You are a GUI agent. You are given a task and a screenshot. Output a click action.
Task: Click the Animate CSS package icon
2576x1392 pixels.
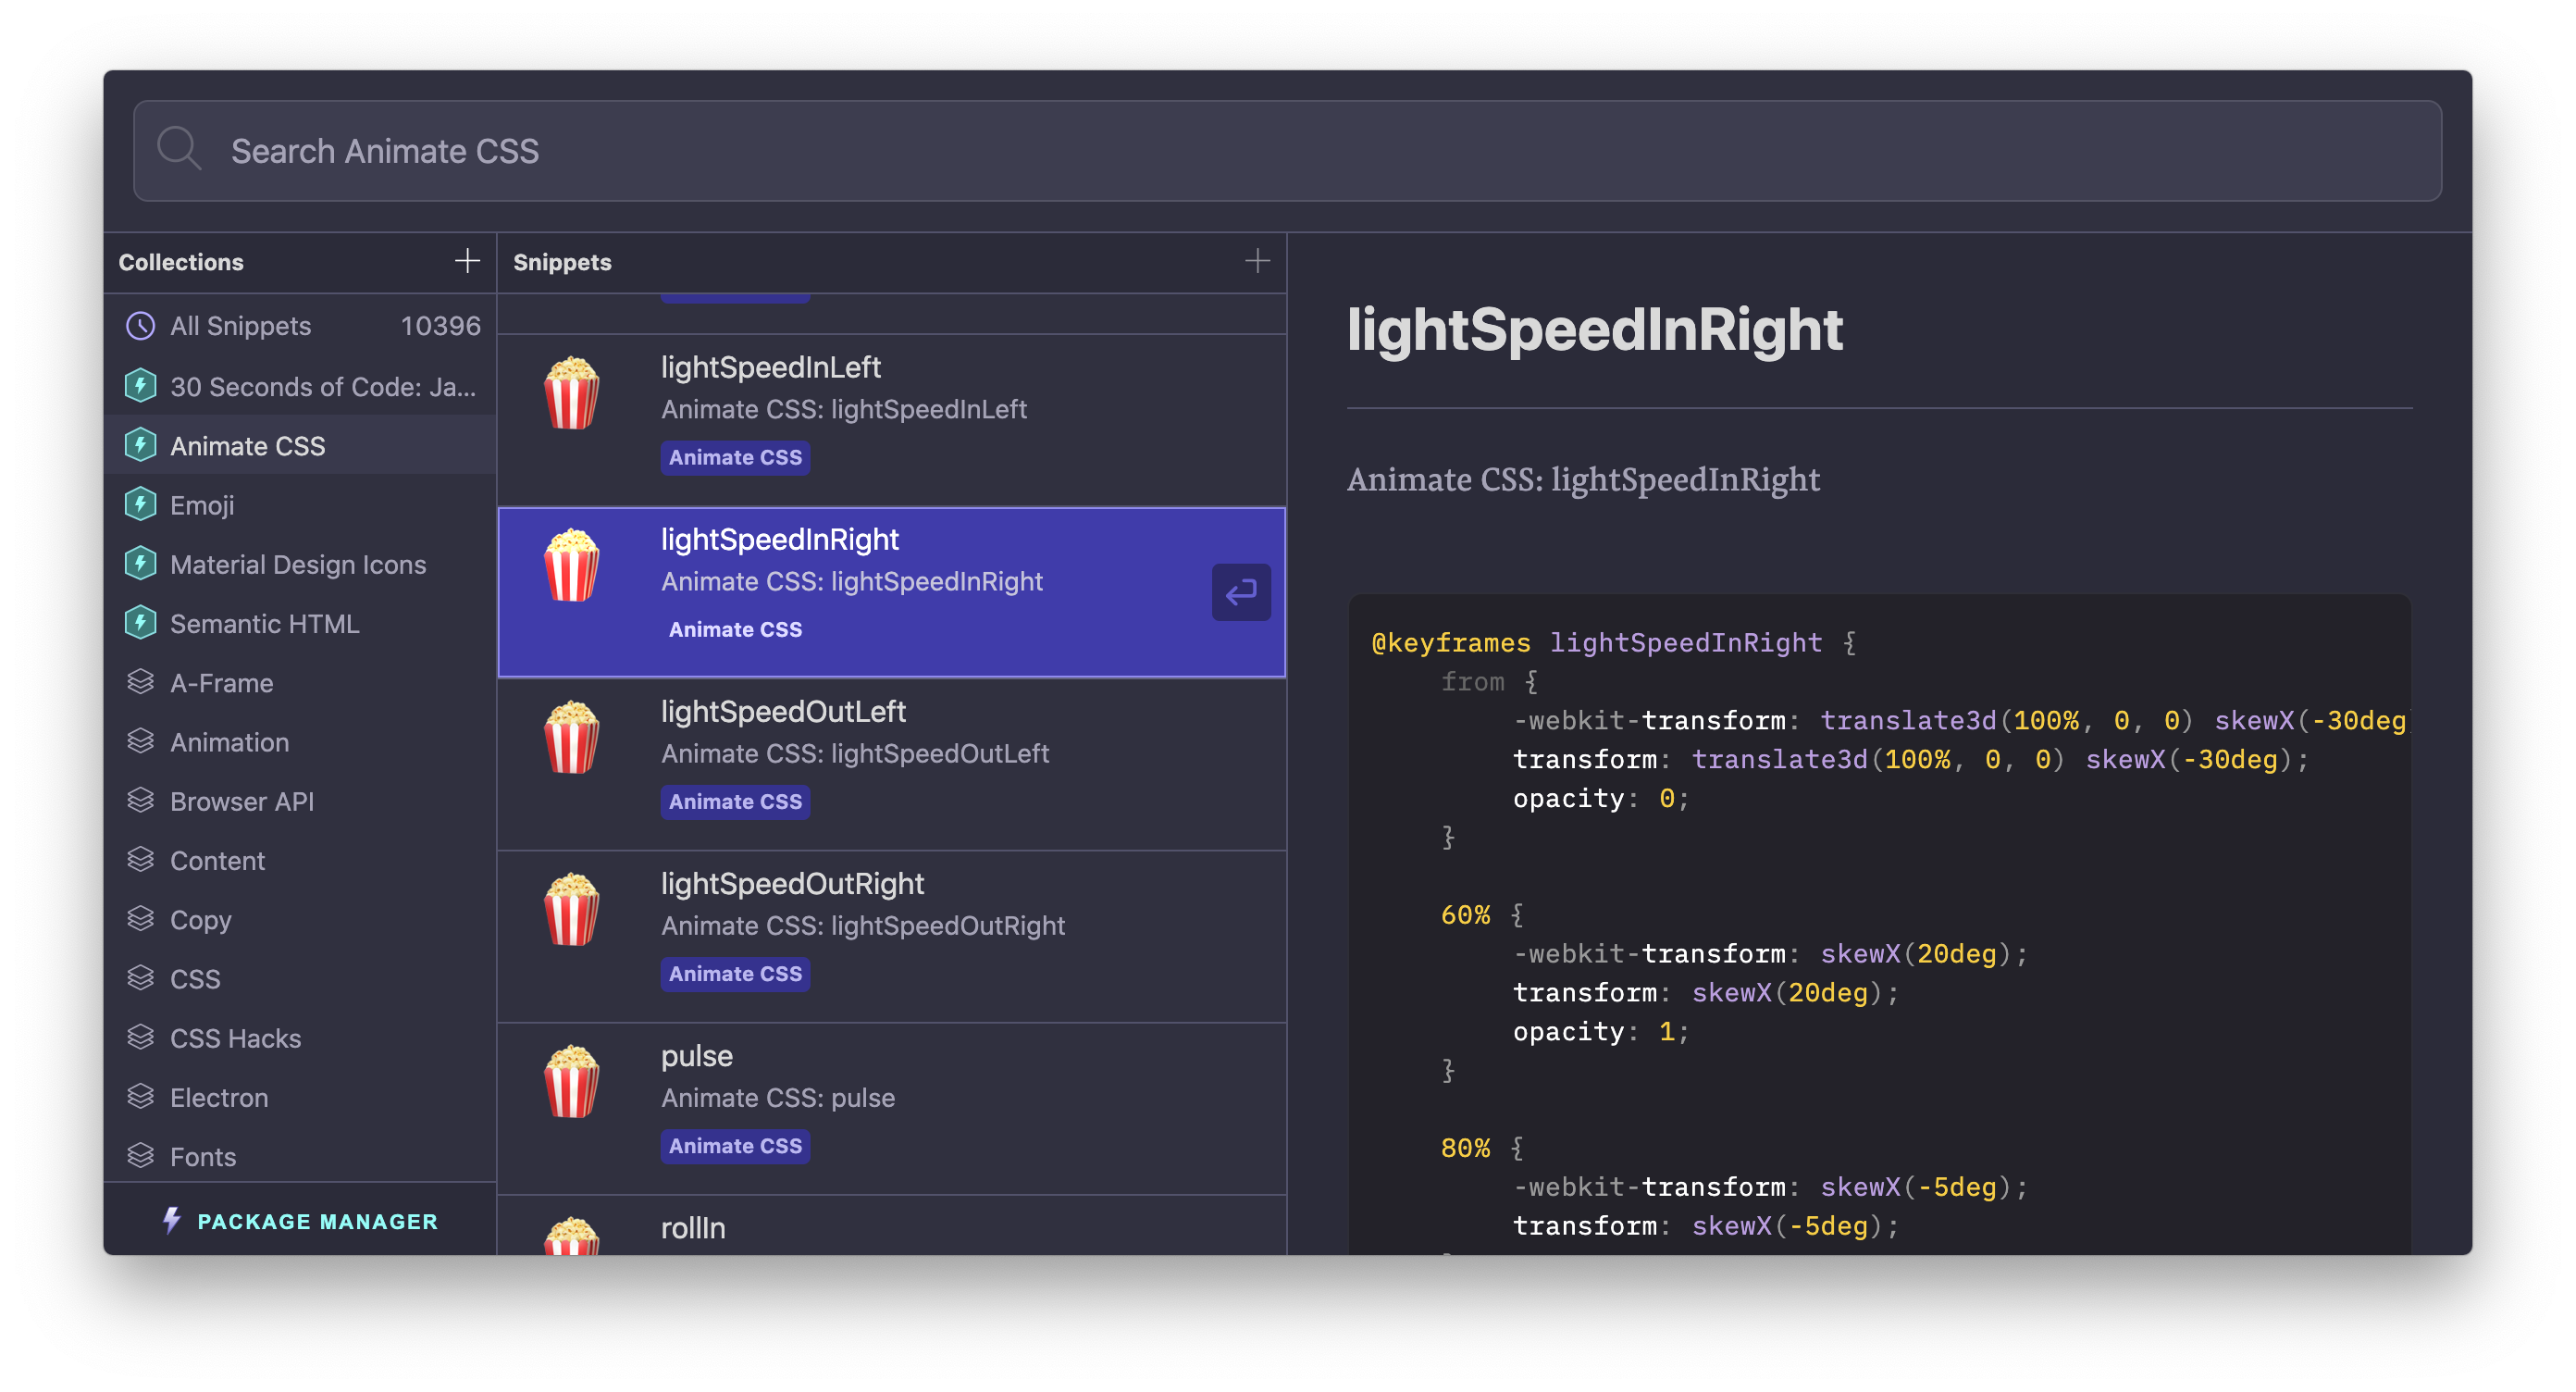tap(140, 445)
